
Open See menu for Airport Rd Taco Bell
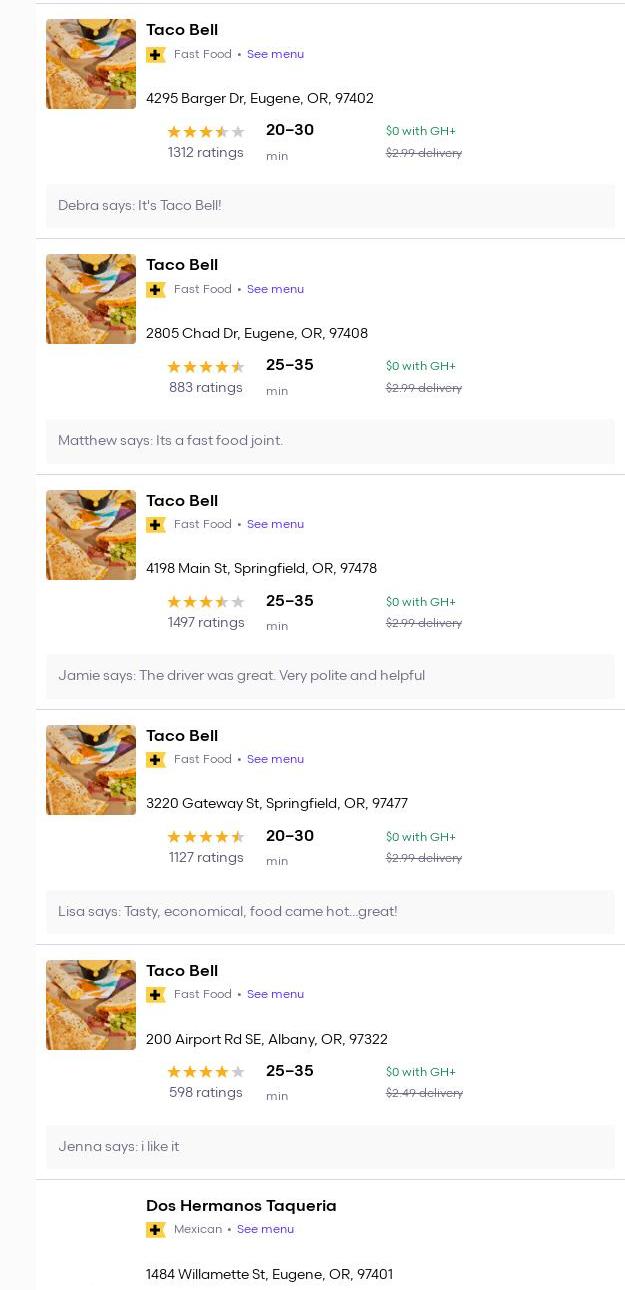275,995
